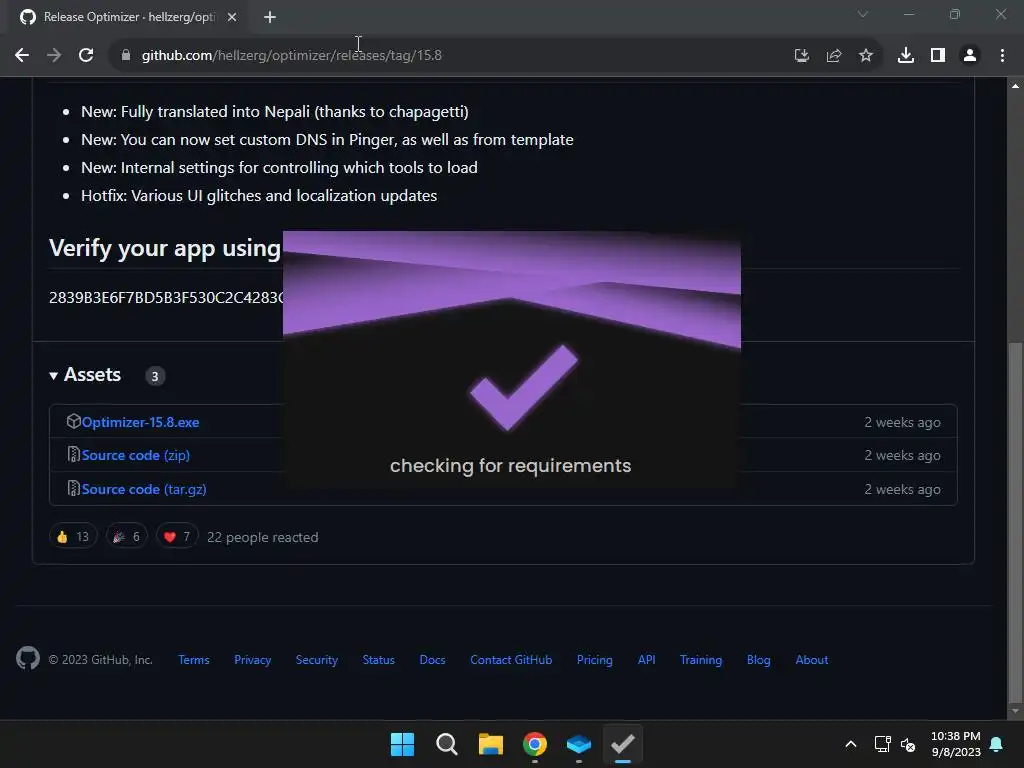Open the Training footer link
Image resolution: width=1024 pixels, height=768 pixels.
click(x=701, y=660)
